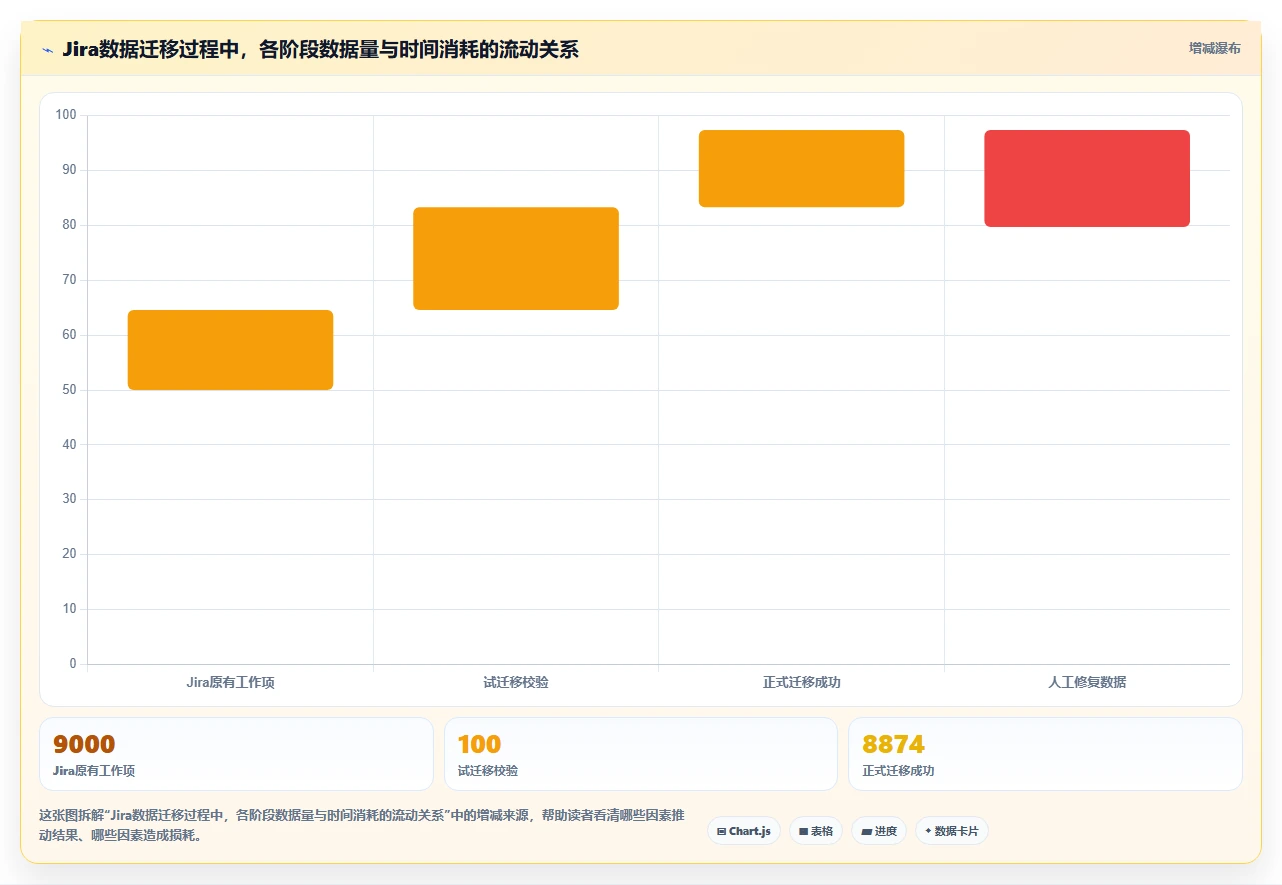Click the x-axis label 正式迁移成功
1282x885 pixels.
(x=801, y=683)
